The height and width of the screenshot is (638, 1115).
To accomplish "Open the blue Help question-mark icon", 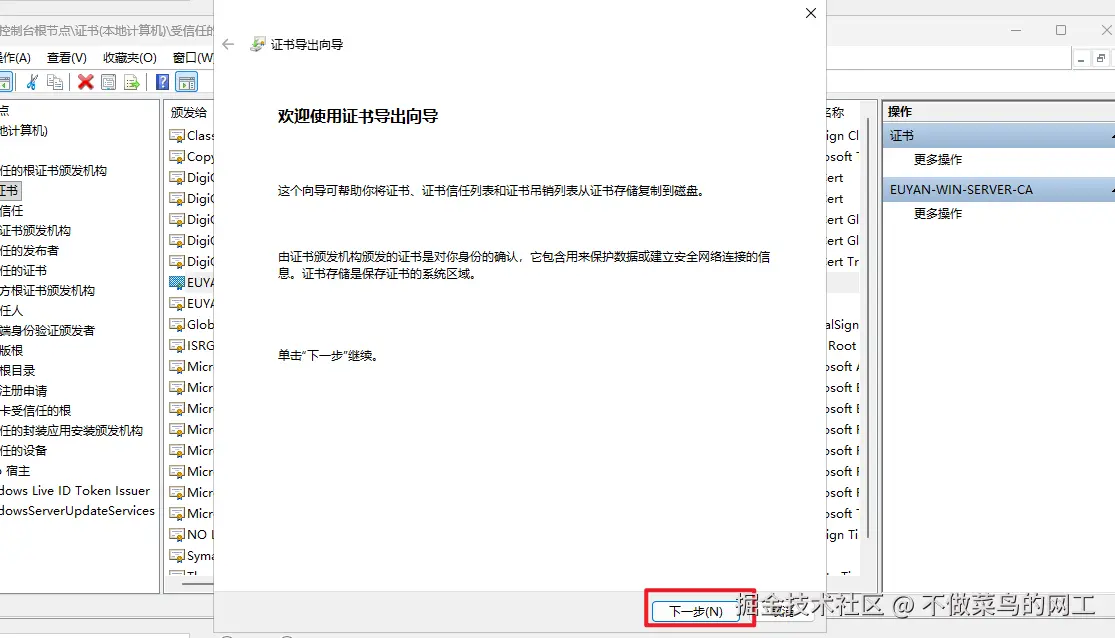I will click(x=162, y=83).
